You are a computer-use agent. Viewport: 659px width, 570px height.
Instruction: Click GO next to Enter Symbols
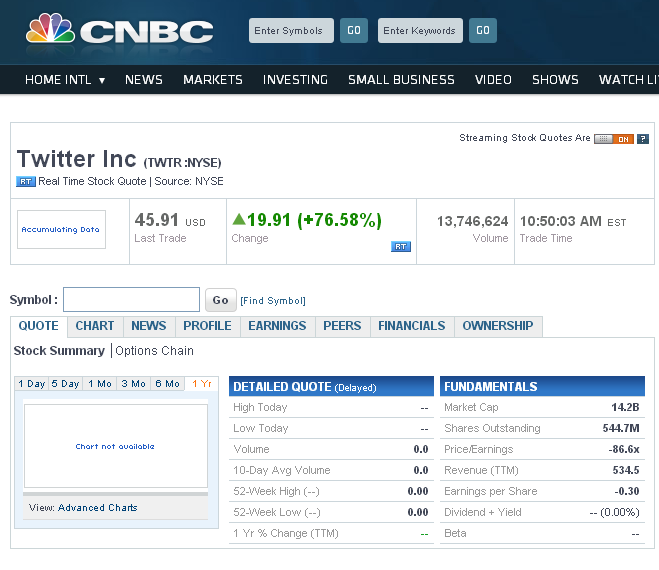click(x=354, y=30)
